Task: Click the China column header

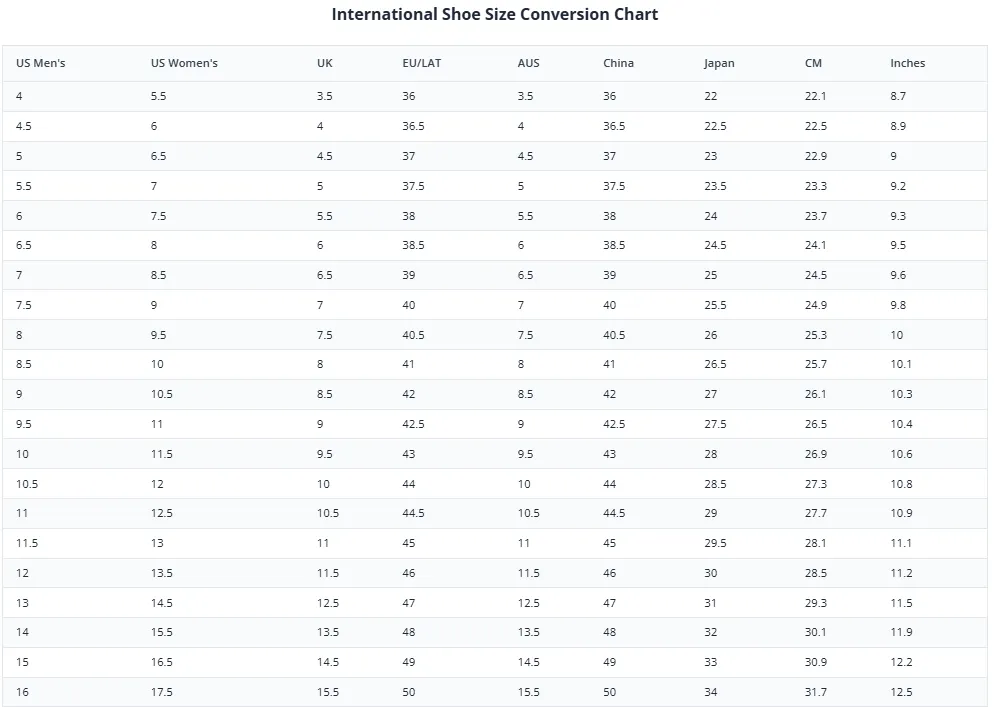Action: pyautogui.click(x=618, y=63)
